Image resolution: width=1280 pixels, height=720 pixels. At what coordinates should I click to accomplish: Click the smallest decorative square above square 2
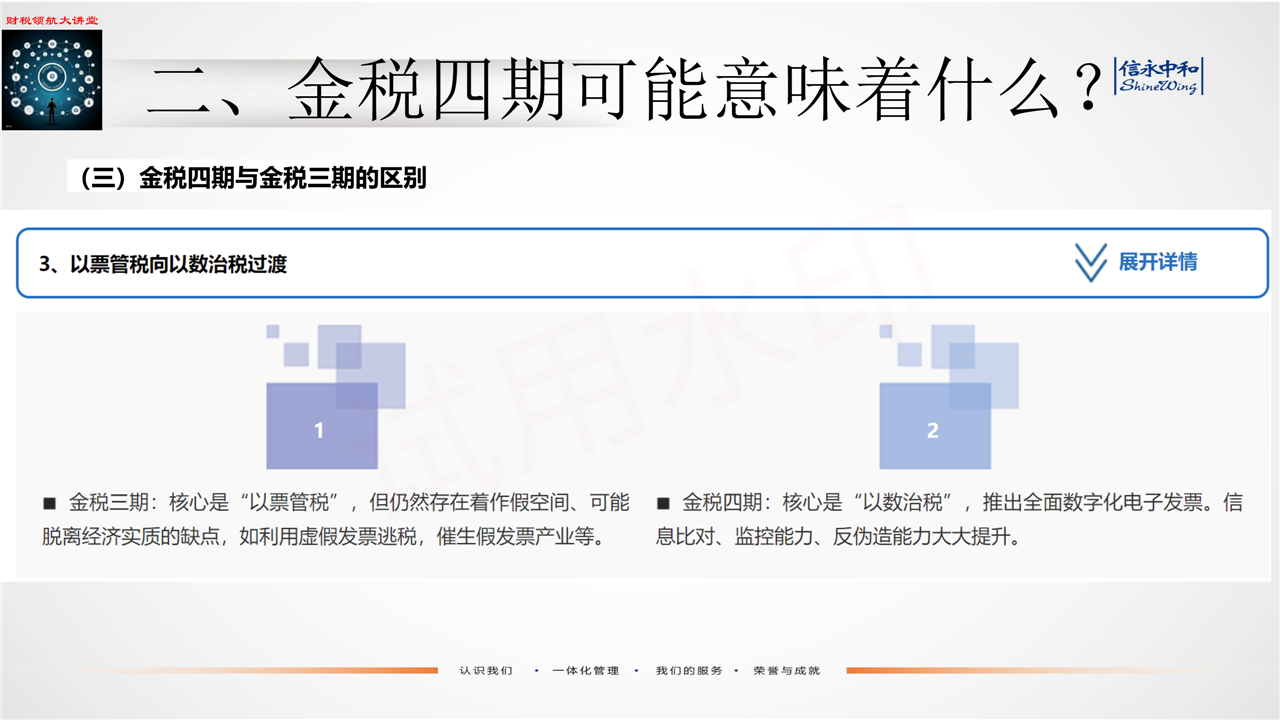click(x=885, y=331)
